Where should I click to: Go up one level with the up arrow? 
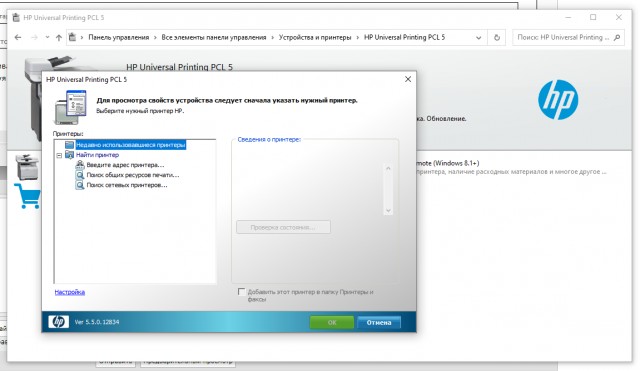coord(59,38)
